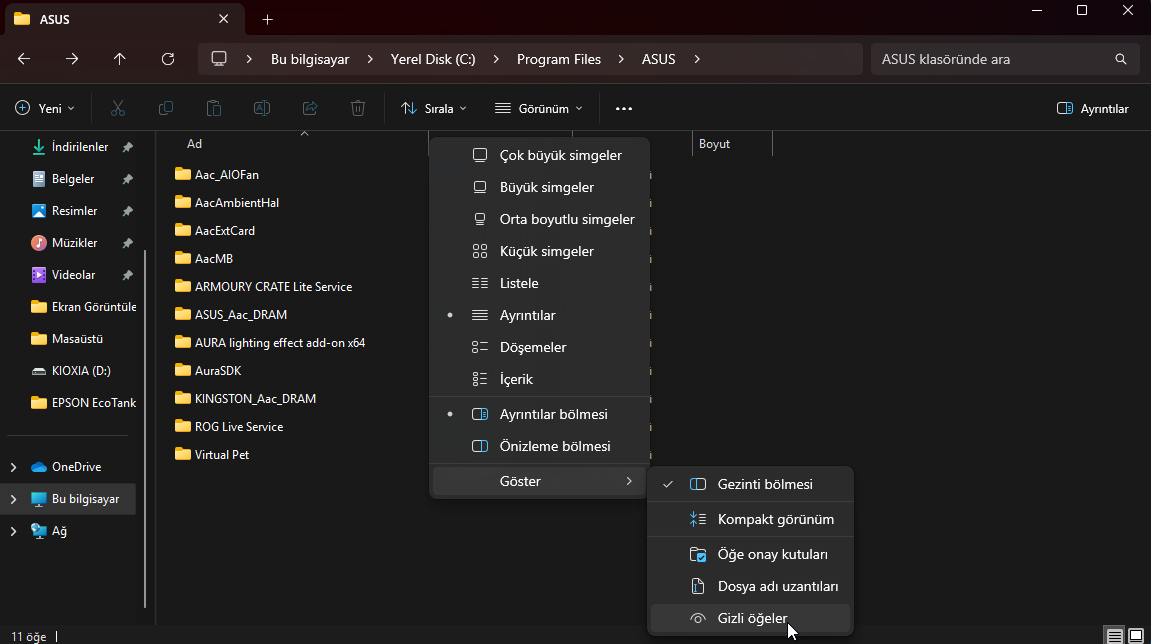Click the Rename icon in the toolbar
The width and height of the screenshot is (1151, 644).
tap(262, 108)
